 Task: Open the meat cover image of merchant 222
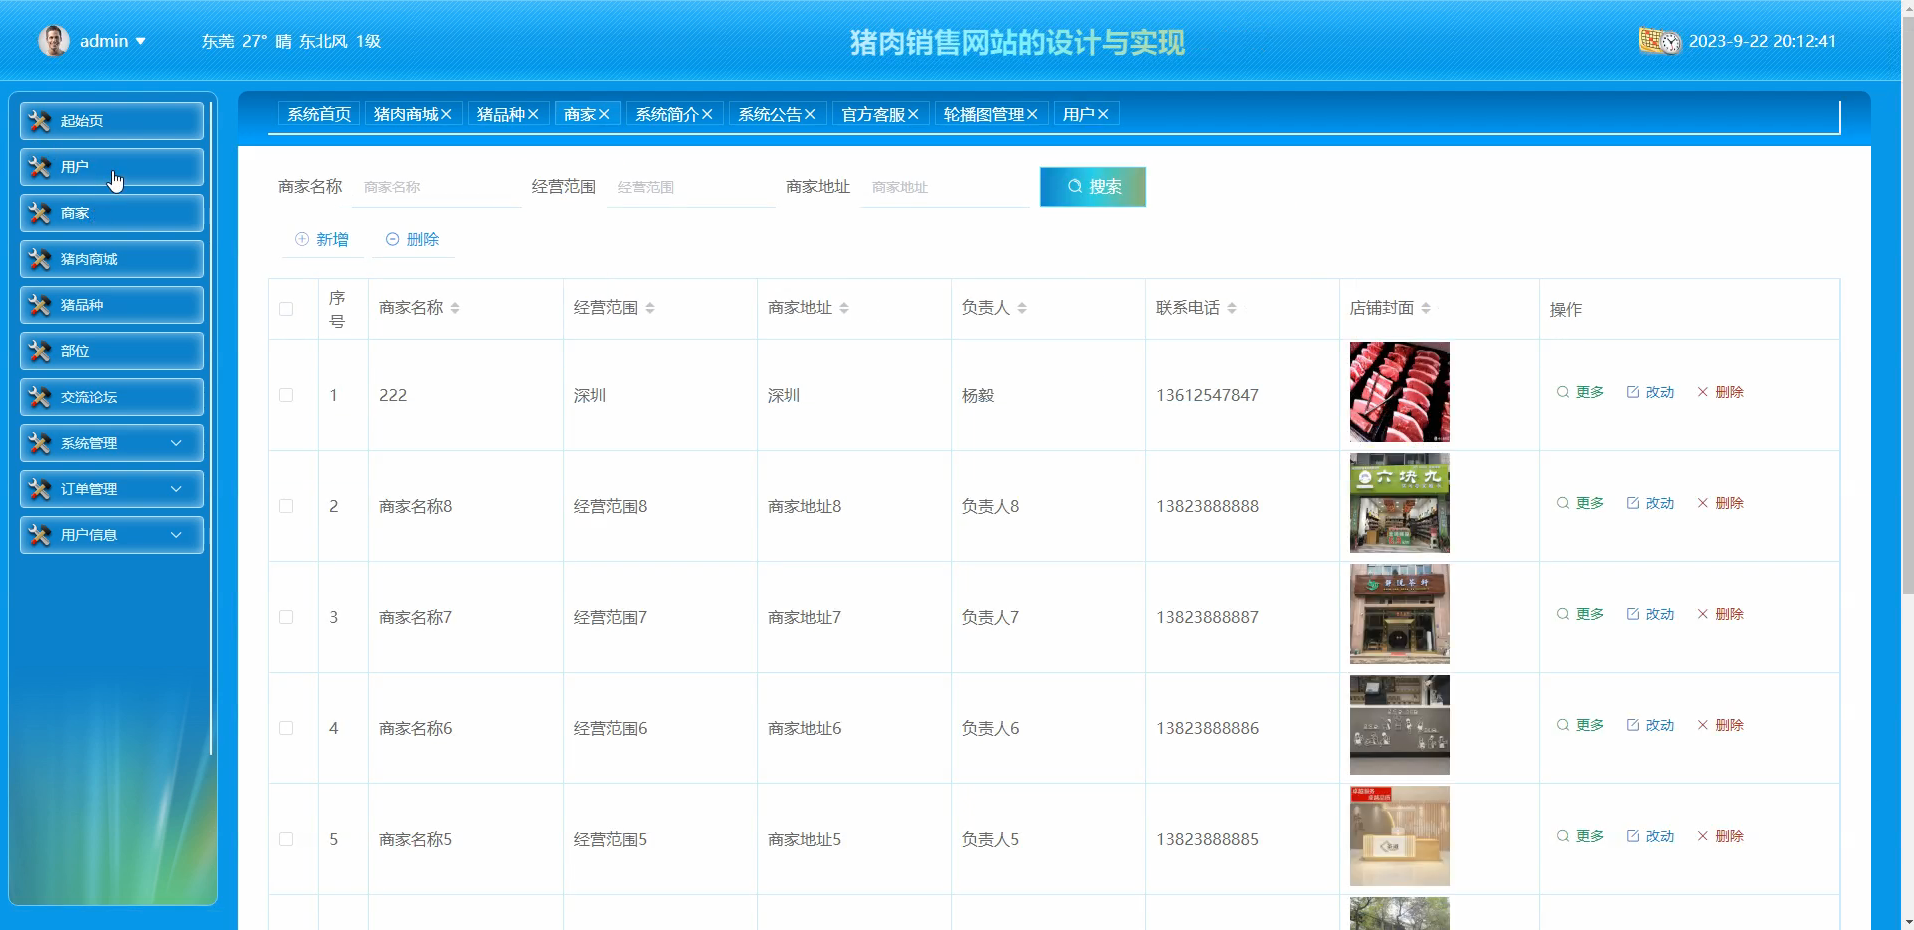(x=1400, y=392)
